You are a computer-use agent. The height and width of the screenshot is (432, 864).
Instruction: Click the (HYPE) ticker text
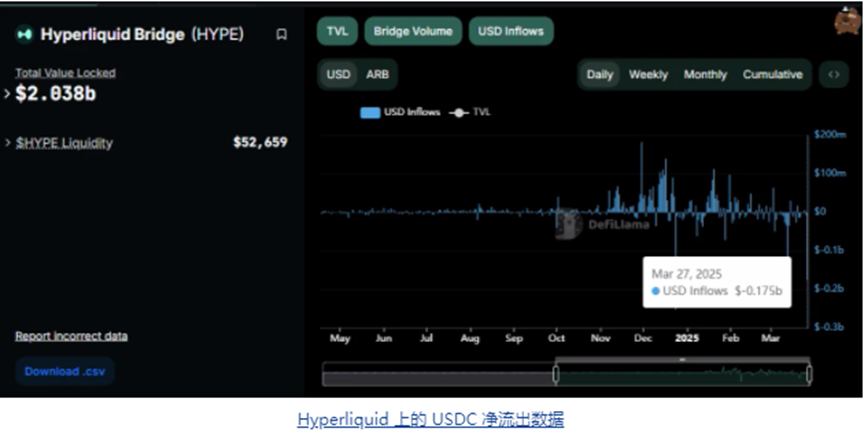217,35
